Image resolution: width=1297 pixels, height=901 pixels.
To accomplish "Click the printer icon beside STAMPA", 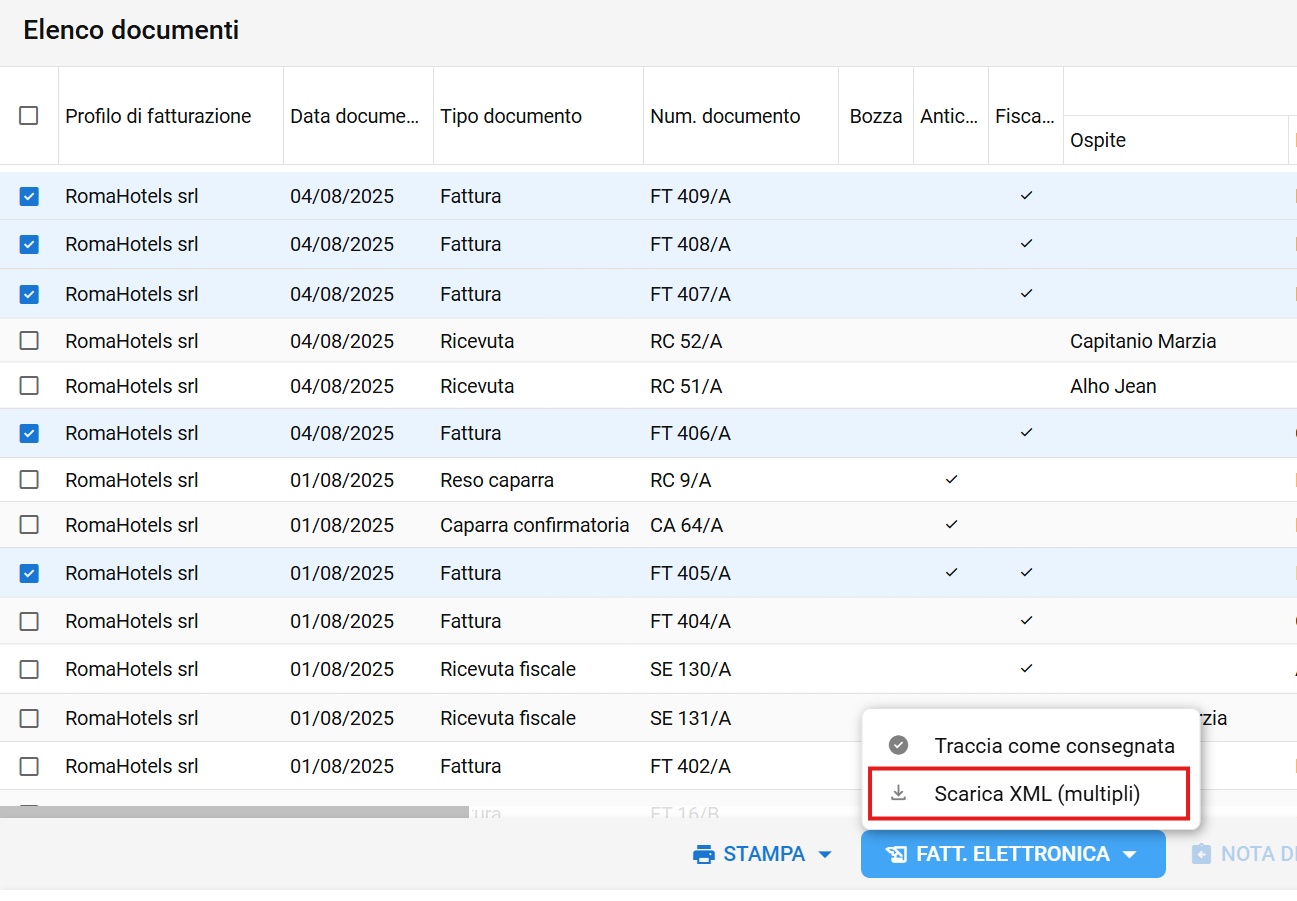I will pos(704,854).
